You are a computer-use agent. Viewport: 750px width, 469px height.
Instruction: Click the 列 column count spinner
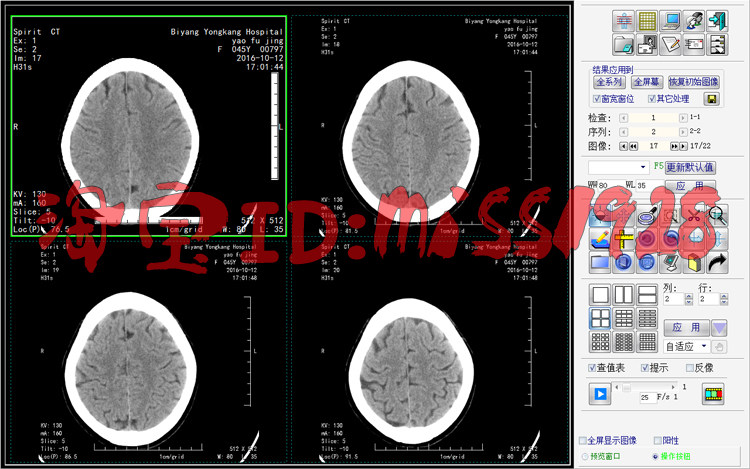tap(689, 299)
